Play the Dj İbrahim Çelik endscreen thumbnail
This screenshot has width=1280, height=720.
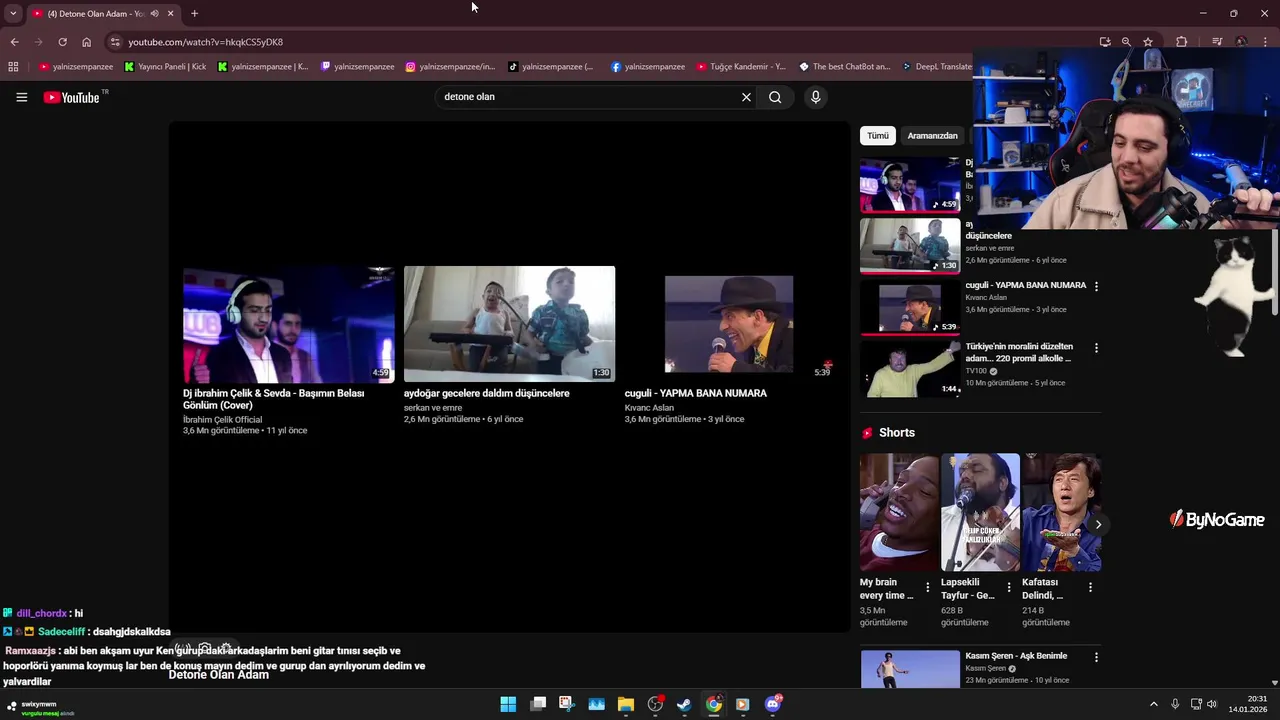coord(288,324)
